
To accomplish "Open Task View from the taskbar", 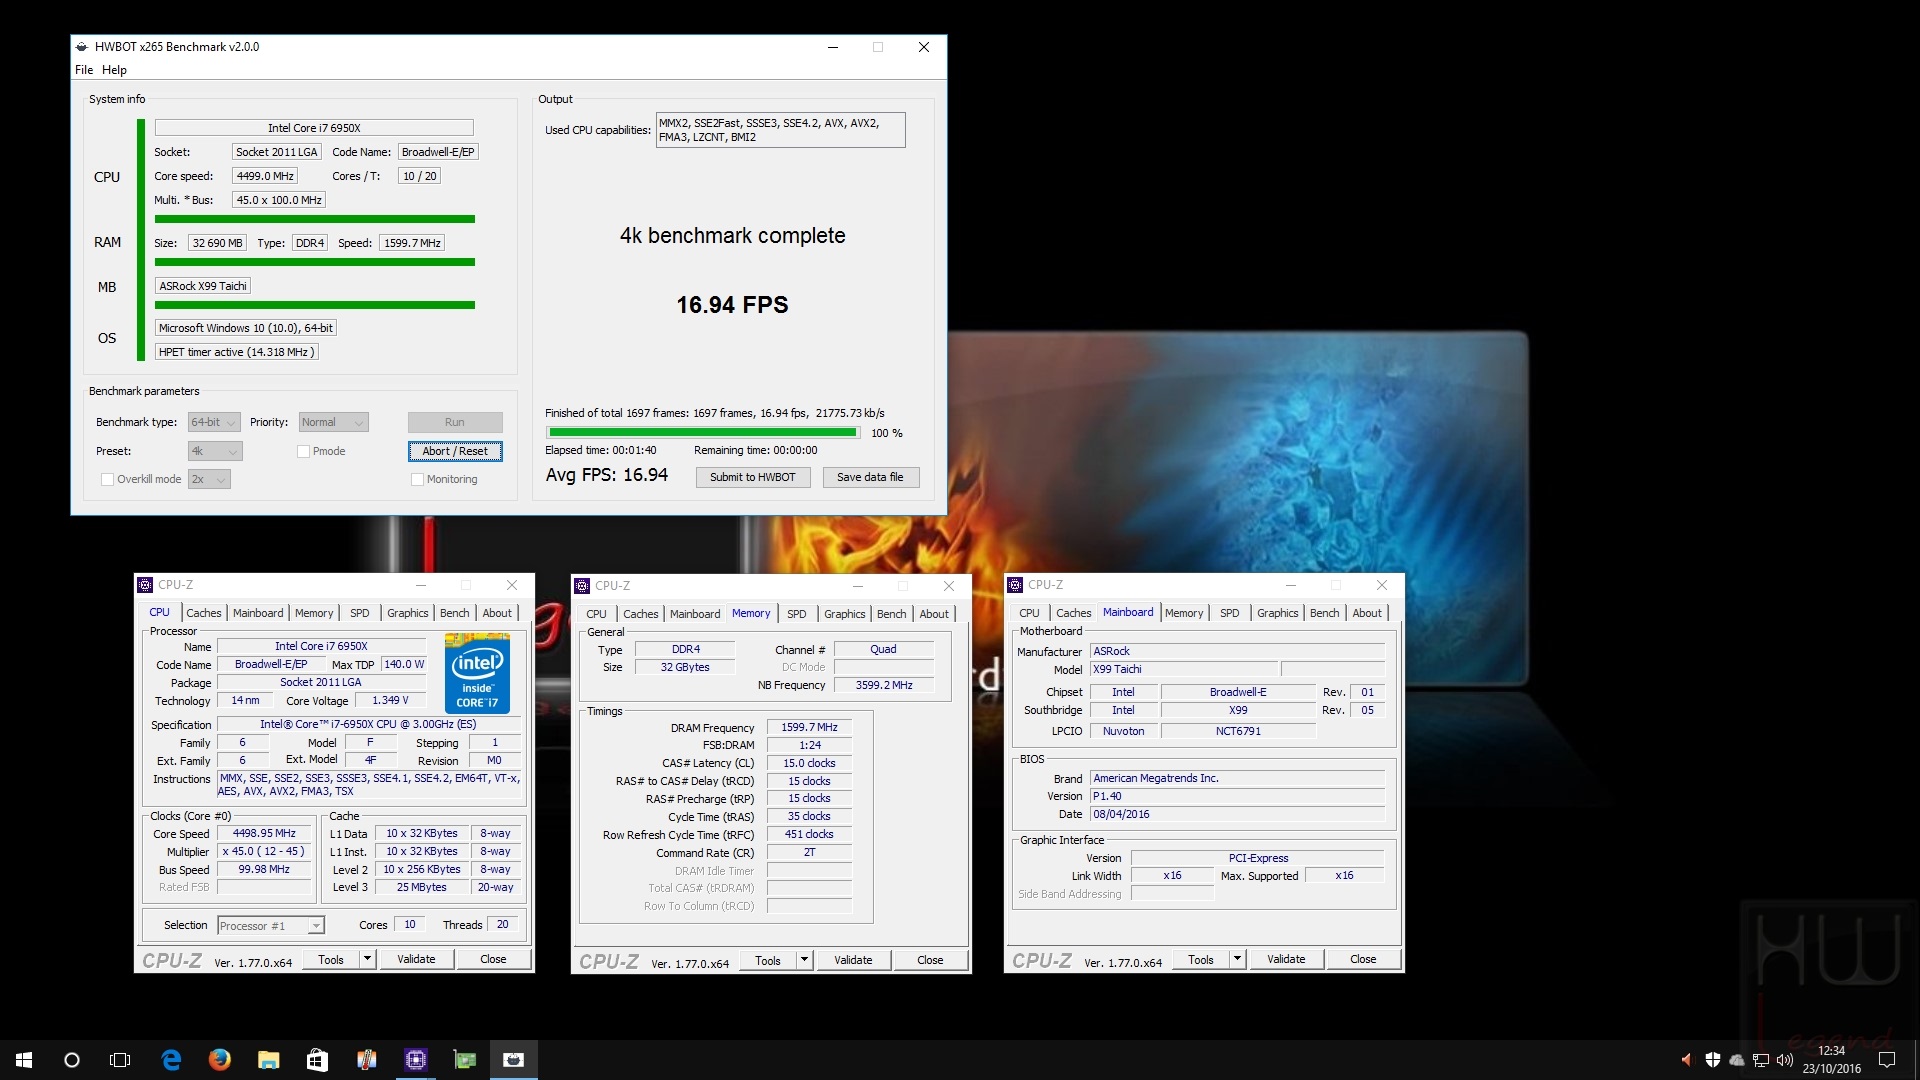I will pos(120,1060).
